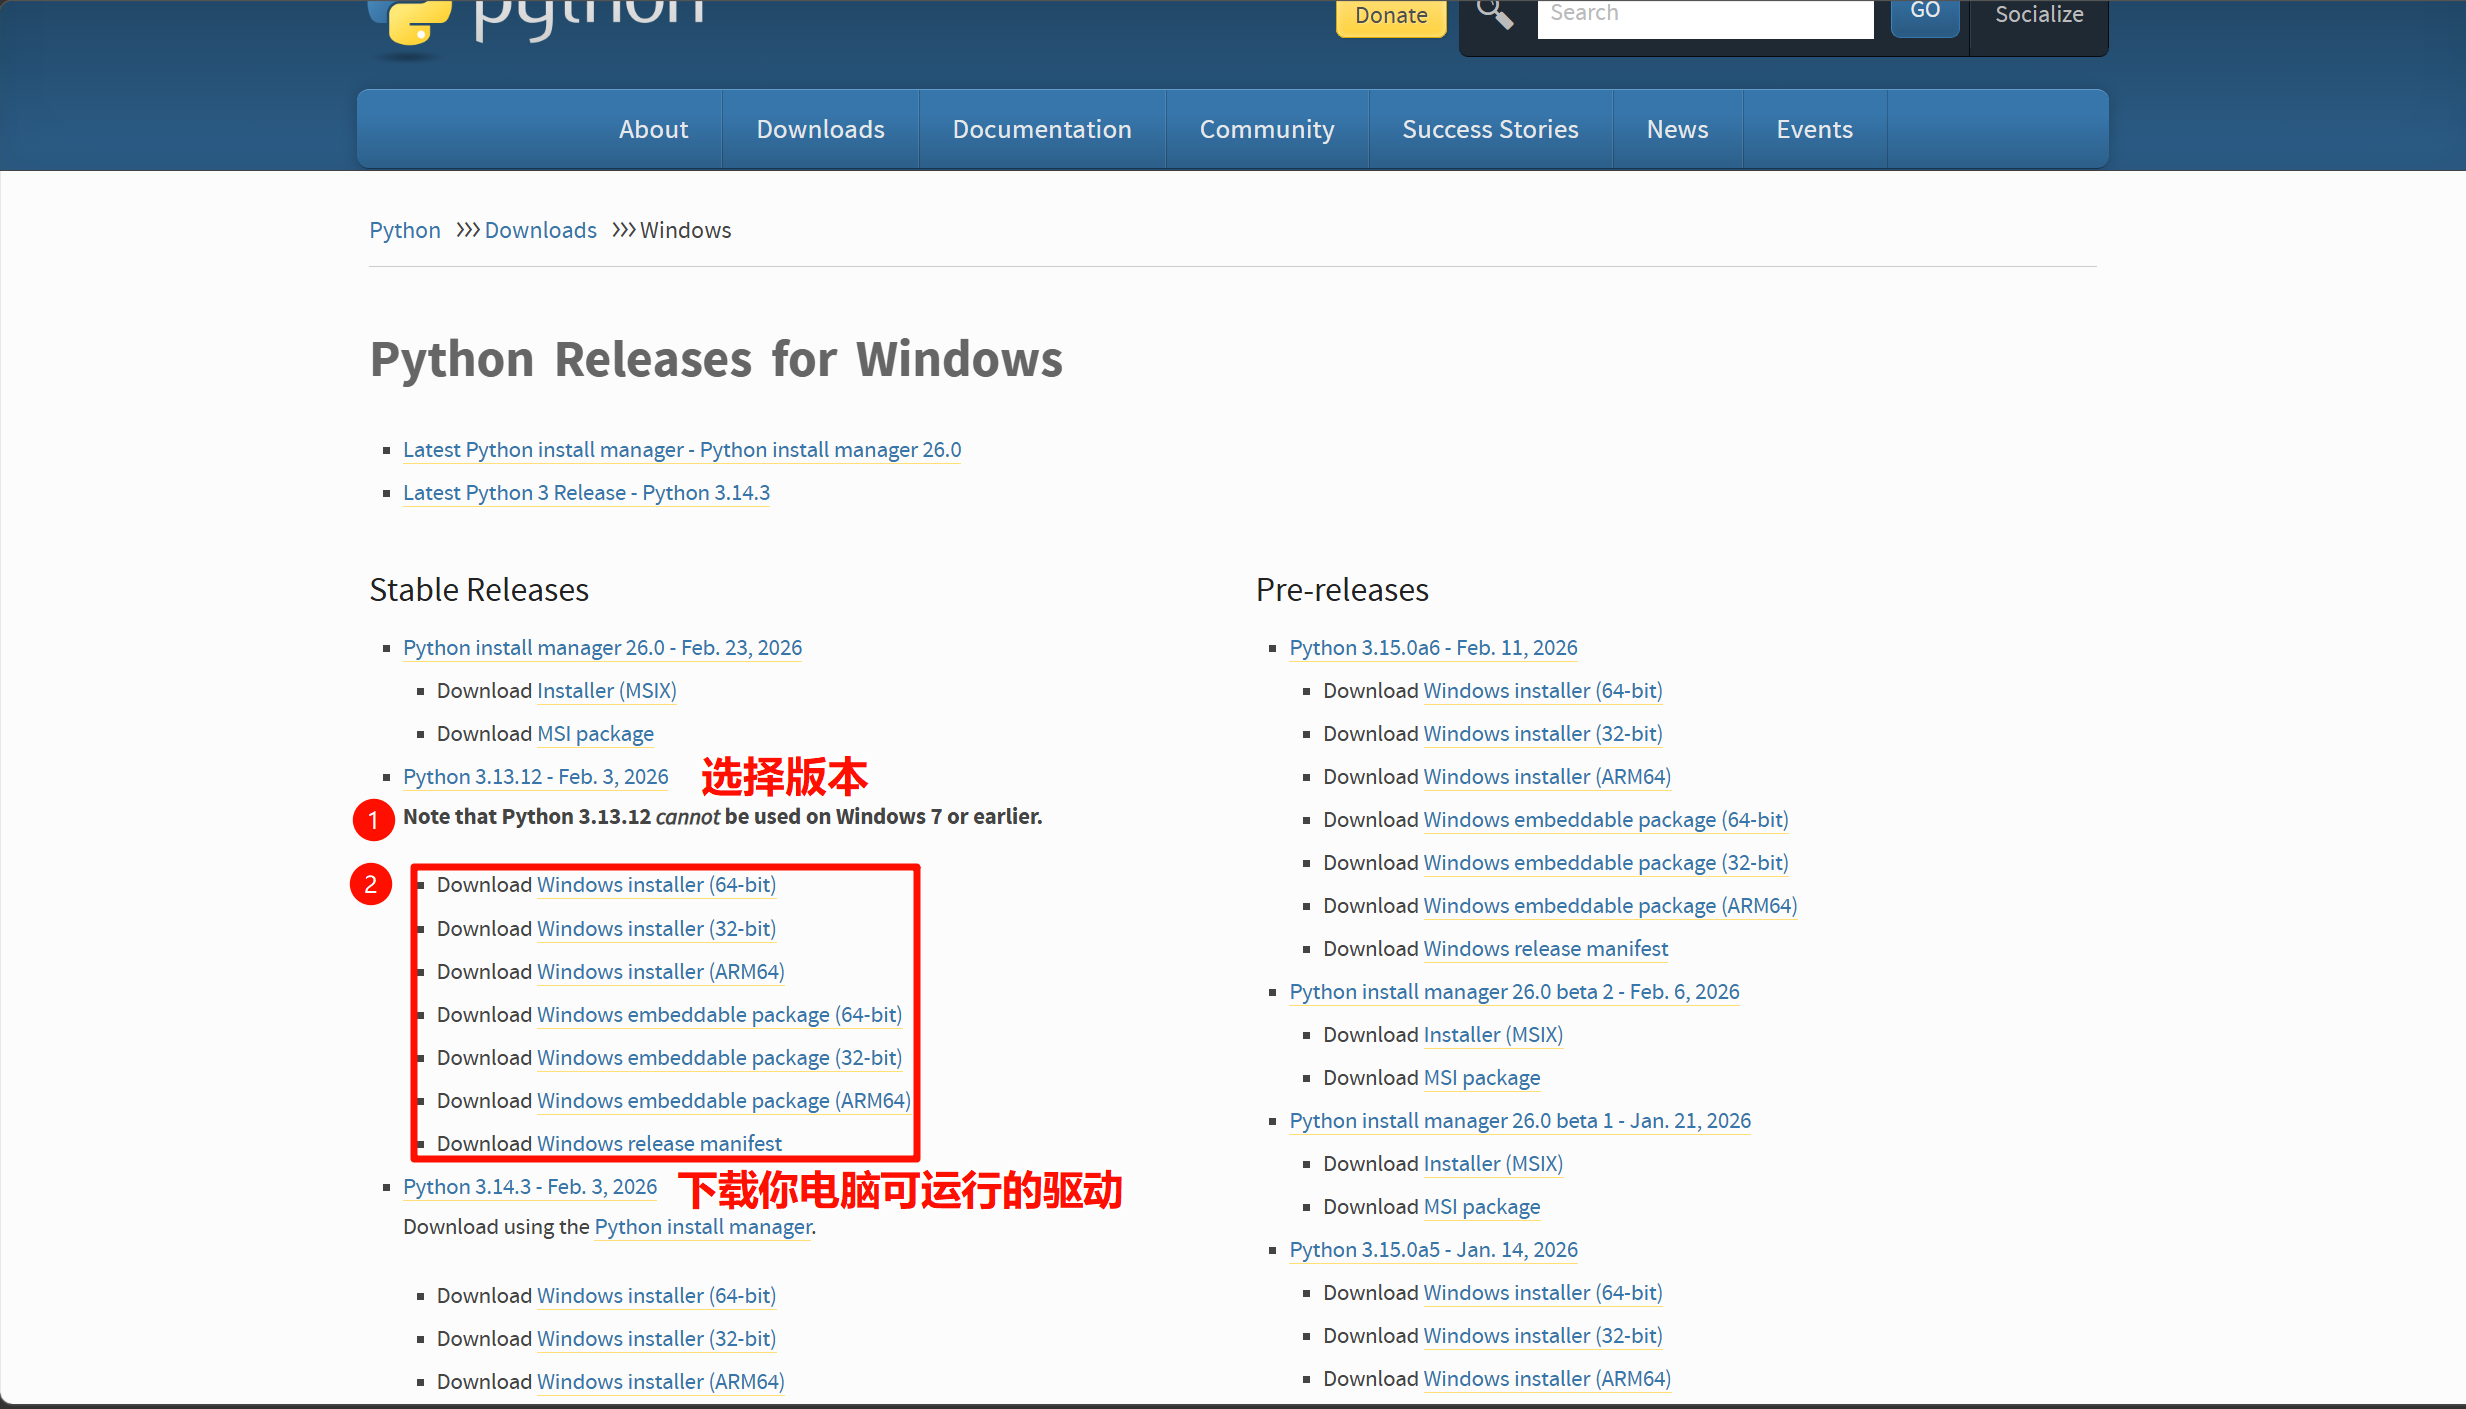Download Python 3.14.3 Windows installer (ARM64)

click(660, 1382)
